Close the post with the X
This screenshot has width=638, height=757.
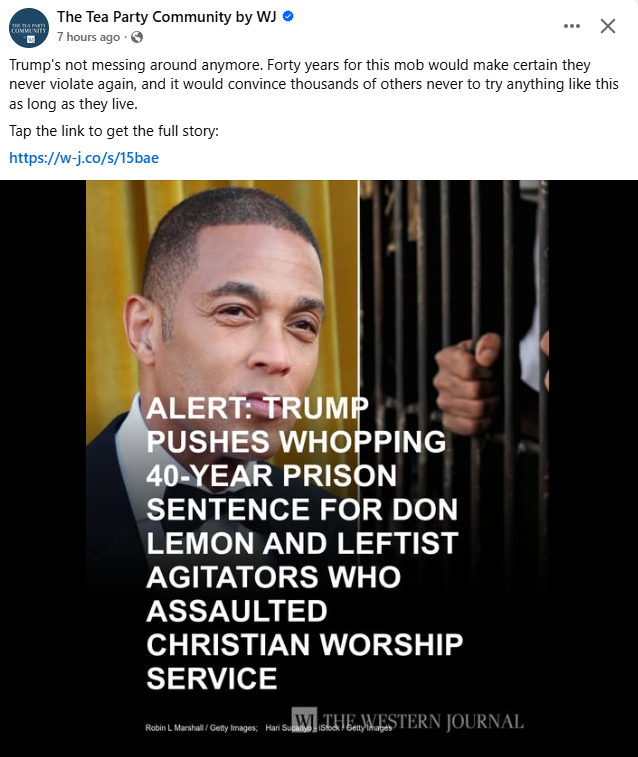click(608, 26)
